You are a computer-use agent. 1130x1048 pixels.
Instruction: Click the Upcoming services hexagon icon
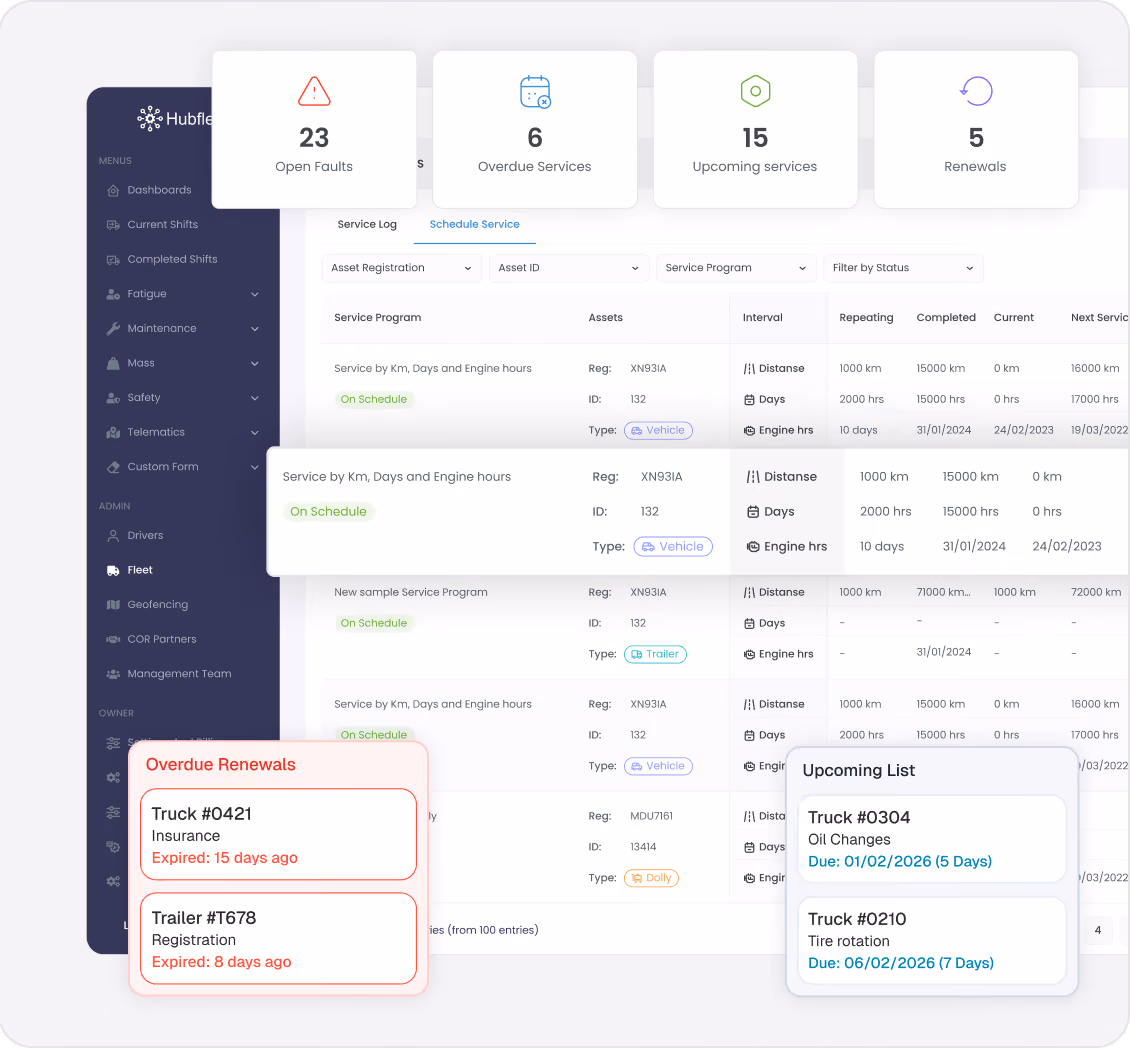pyautogui.click(x=755, y=91)
